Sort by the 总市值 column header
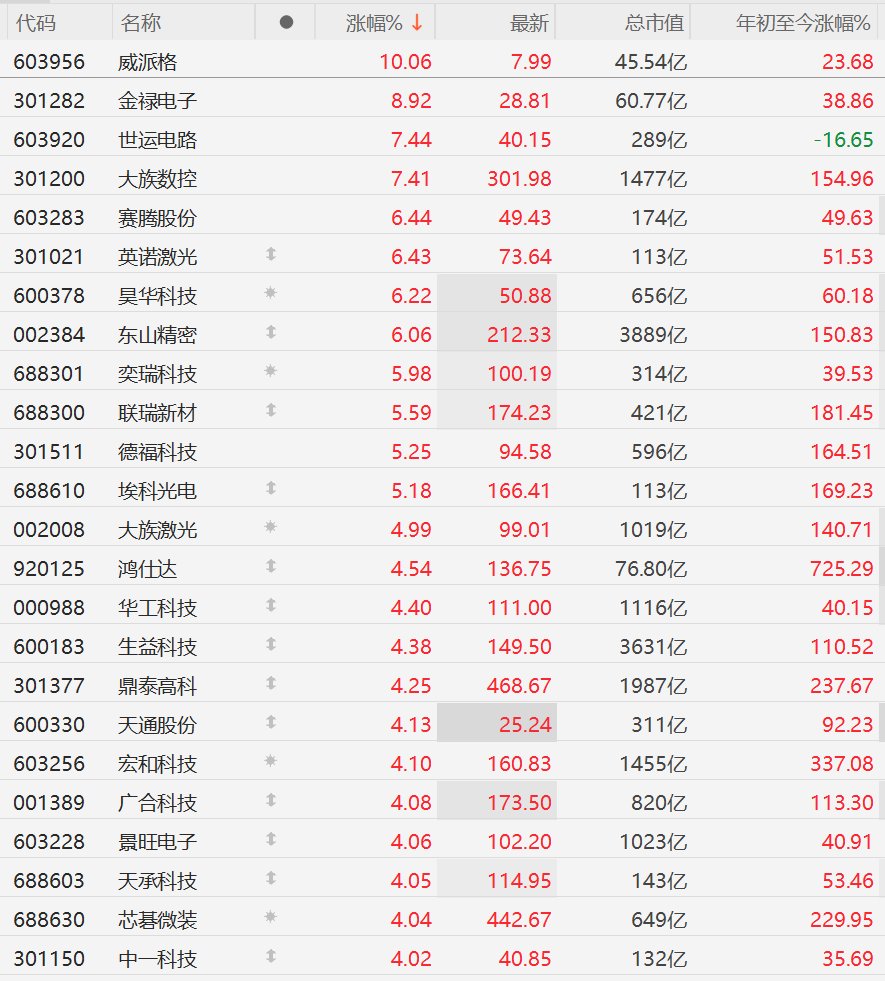 [654, 23]
